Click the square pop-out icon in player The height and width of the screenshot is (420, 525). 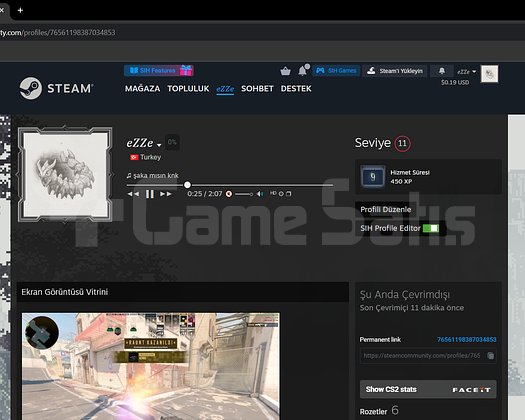coord(289,194)
